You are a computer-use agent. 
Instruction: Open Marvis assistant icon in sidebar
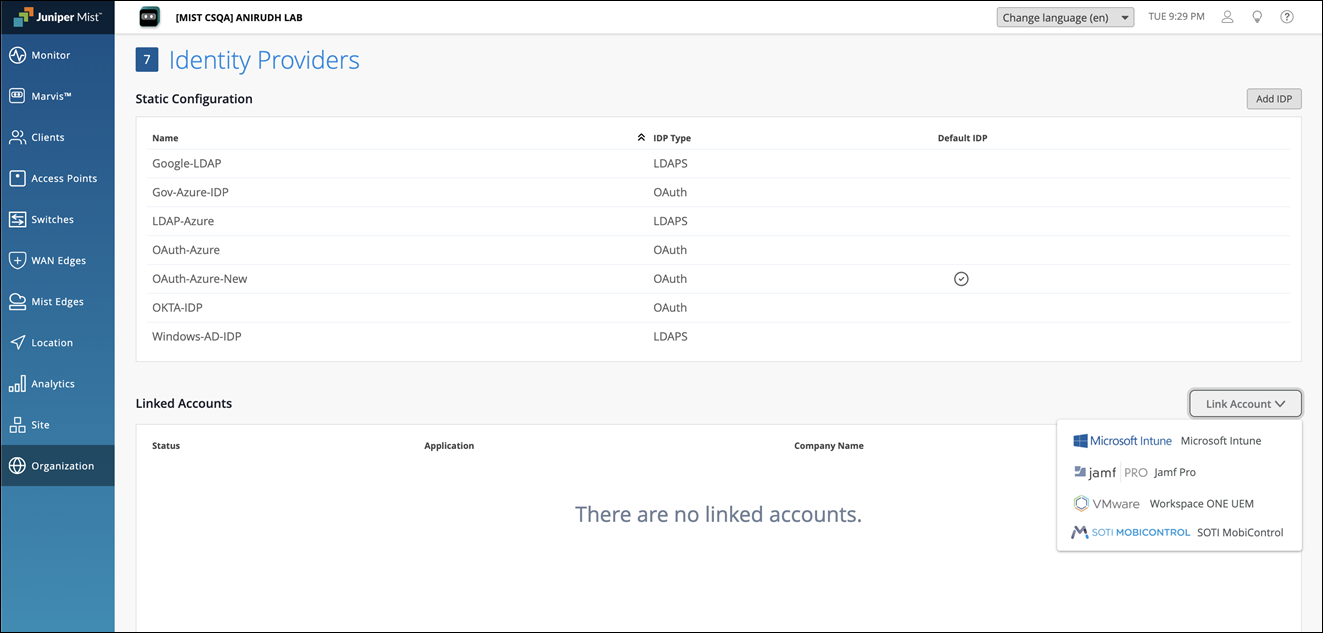click(17, 96)
